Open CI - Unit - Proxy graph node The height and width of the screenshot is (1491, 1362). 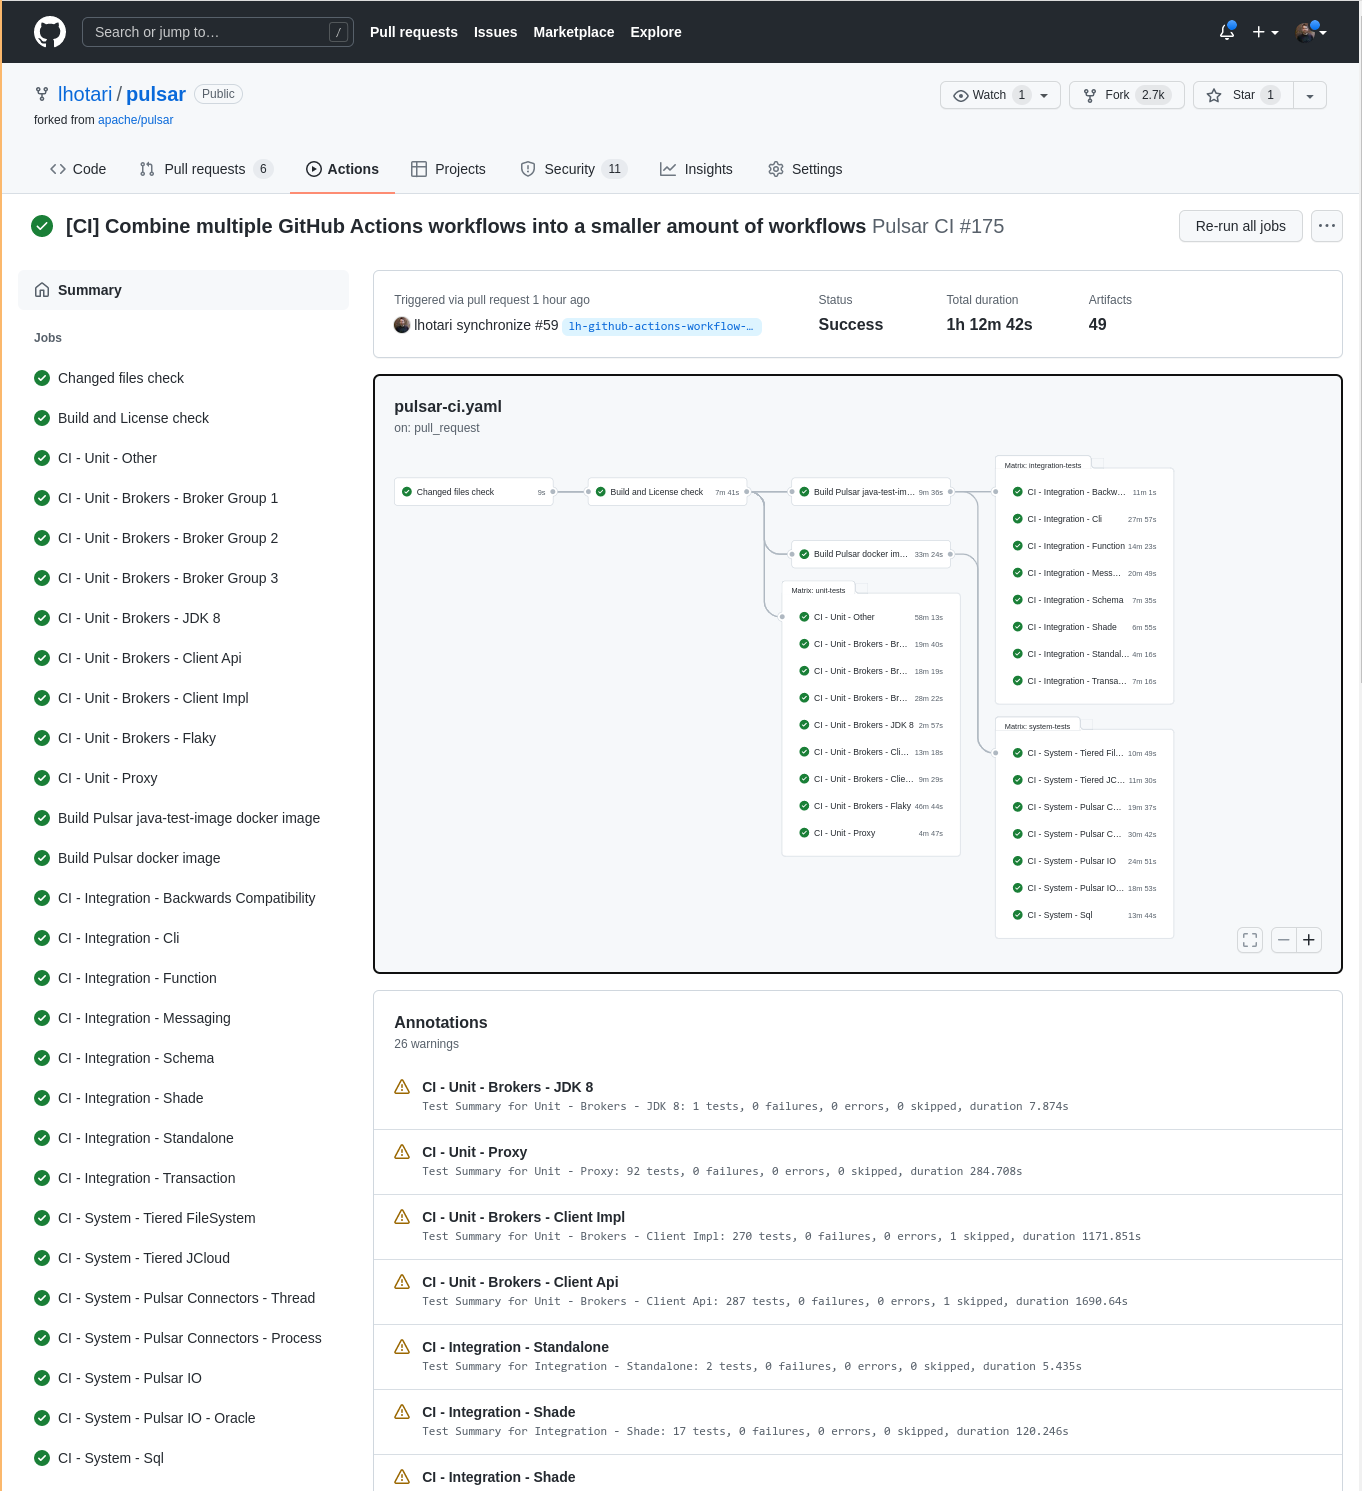pos(871,833)
